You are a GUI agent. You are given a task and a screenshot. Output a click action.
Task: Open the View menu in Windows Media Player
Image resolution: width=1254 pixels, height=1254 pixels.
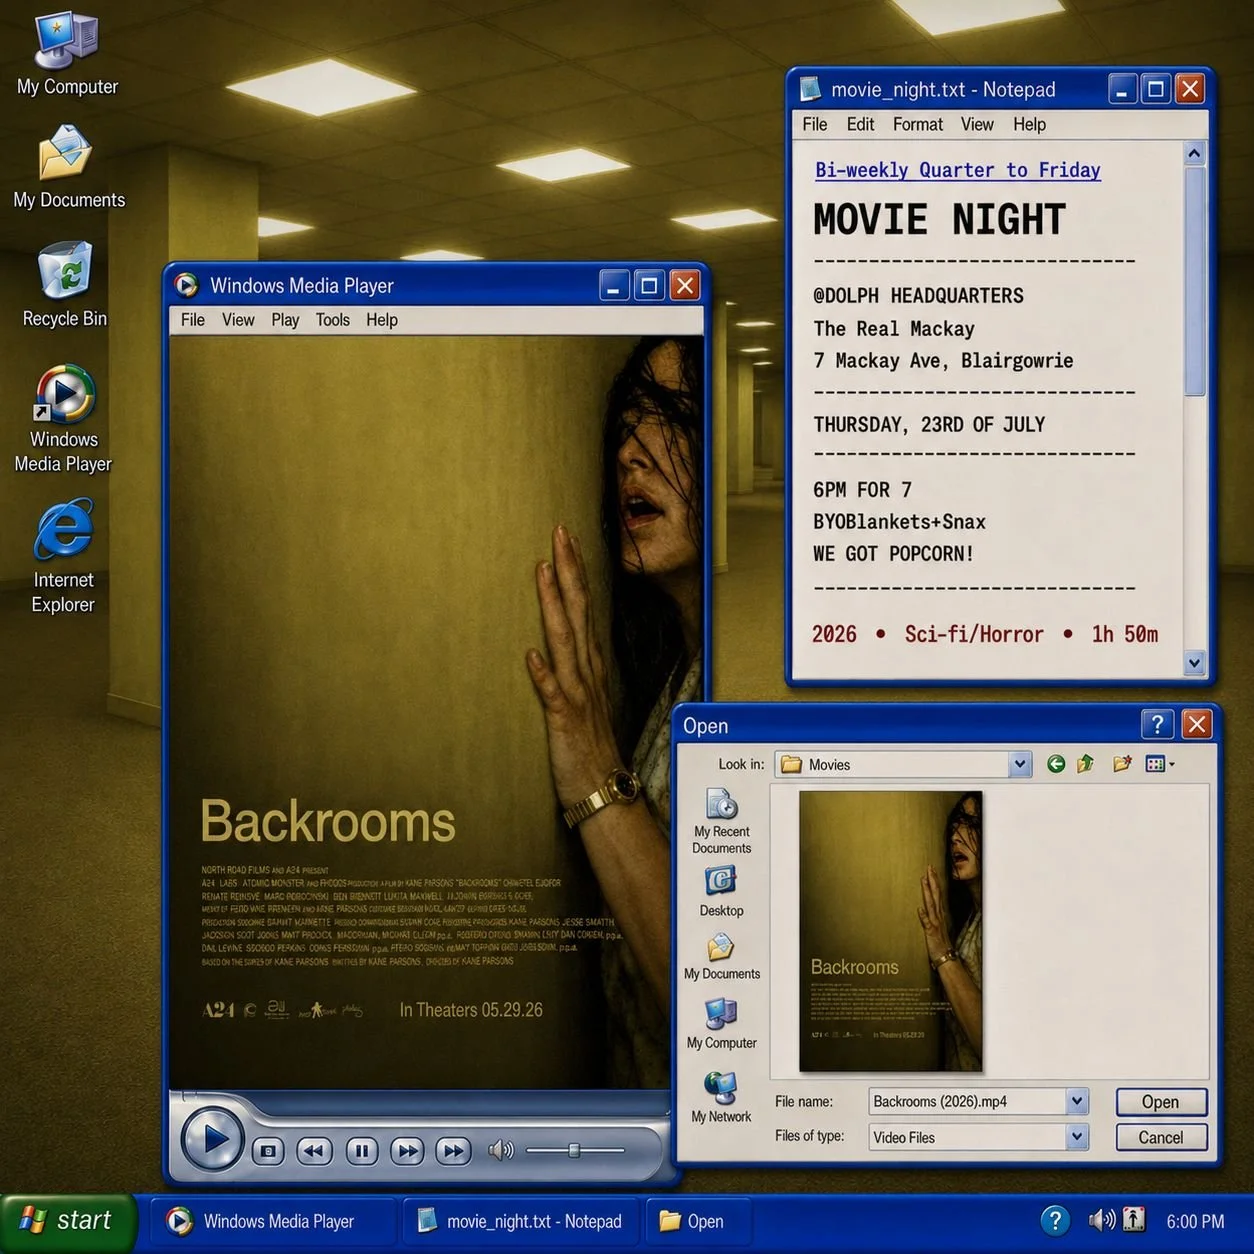tap(238, 320)
